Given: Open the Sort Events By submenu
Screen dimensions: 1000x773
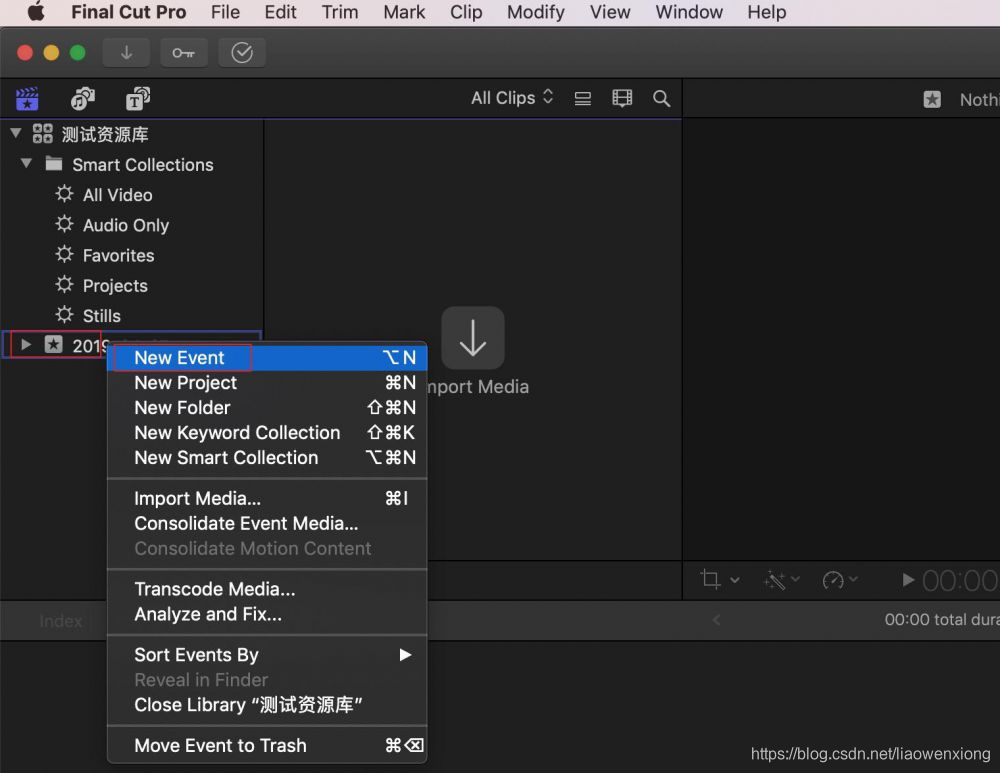Looking at the screenshot, I should (x=267, y=655).
